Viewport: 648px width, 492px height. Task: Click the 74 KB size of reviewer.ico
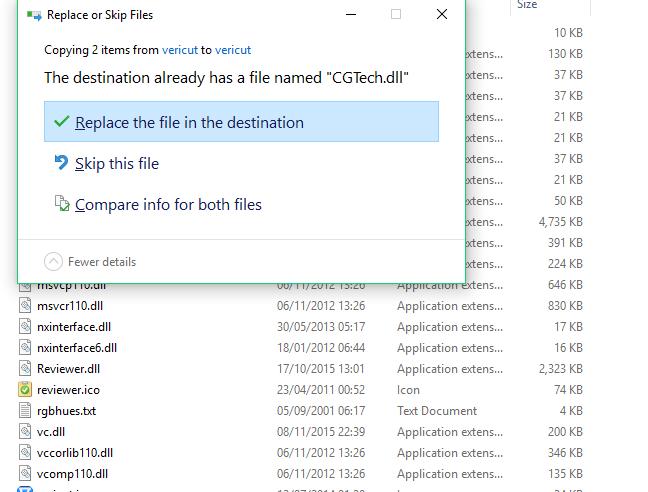(x=568, y=390)
